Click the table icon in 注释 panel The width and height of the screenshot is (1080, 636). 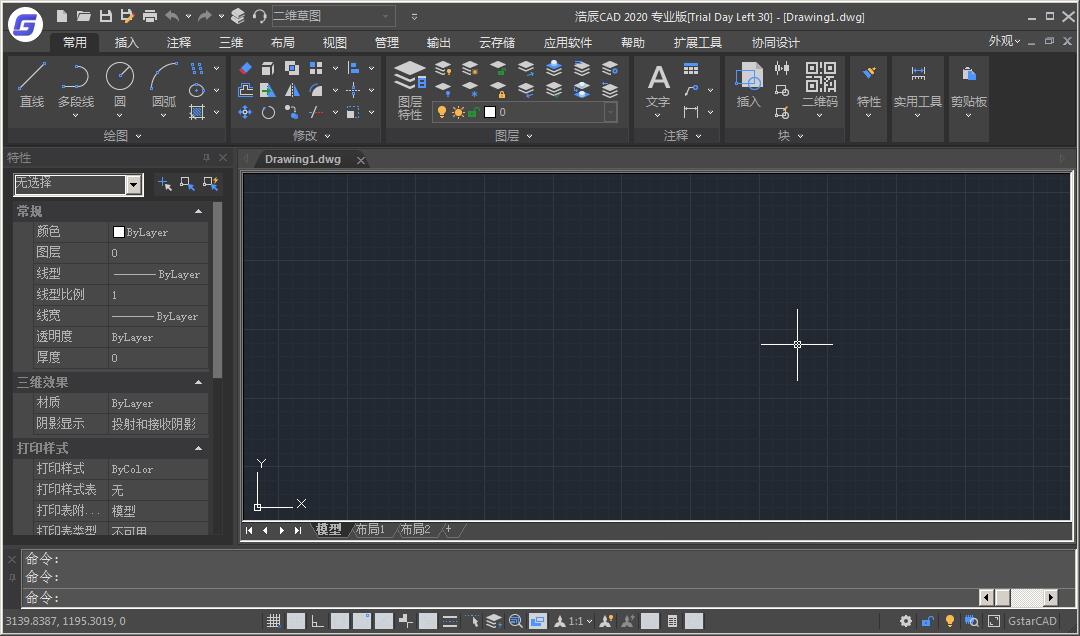691,68
